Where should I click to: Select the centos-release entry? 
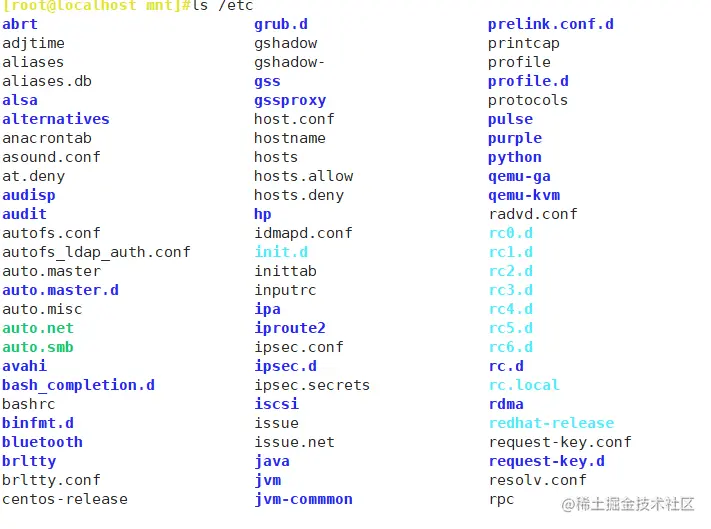pos(65,500)
